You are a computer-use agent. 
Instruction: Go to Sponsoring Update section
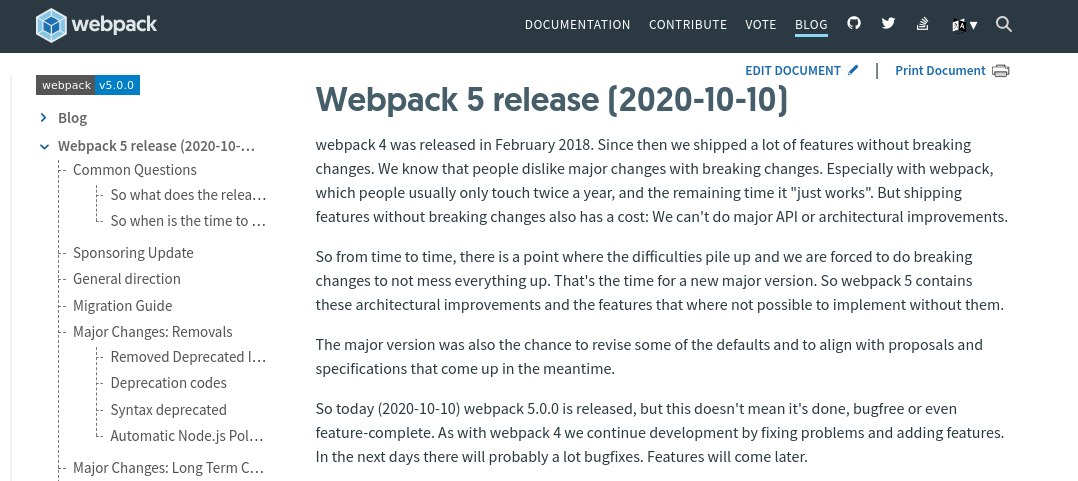[133, 253]
